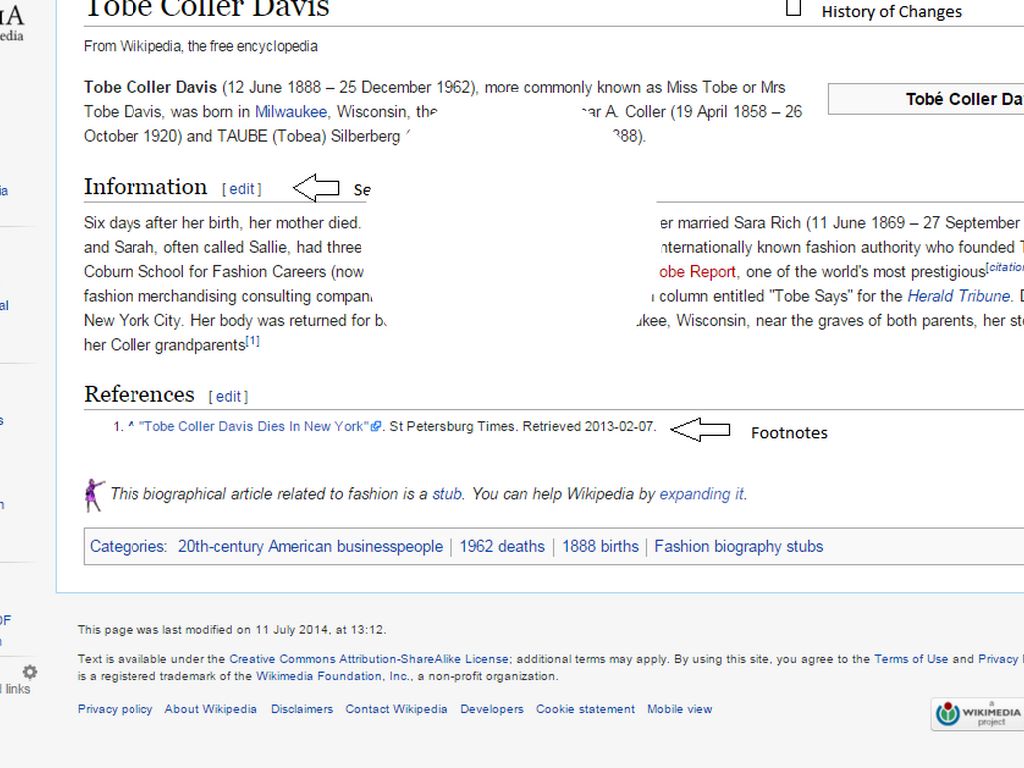Click the fashion stub figure icon
The height and width of the screenshot is (768, 1024).
click(94, 494)
